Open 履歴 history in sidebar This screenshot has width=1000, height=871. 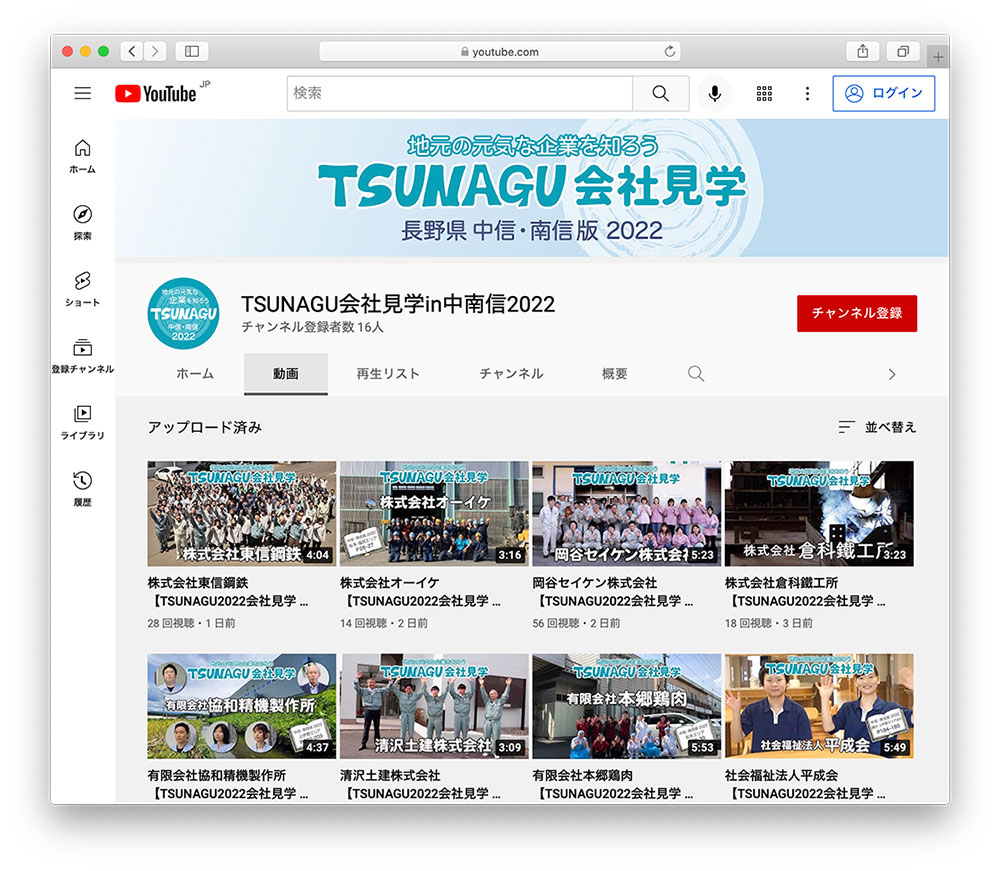tap(82, 489)
